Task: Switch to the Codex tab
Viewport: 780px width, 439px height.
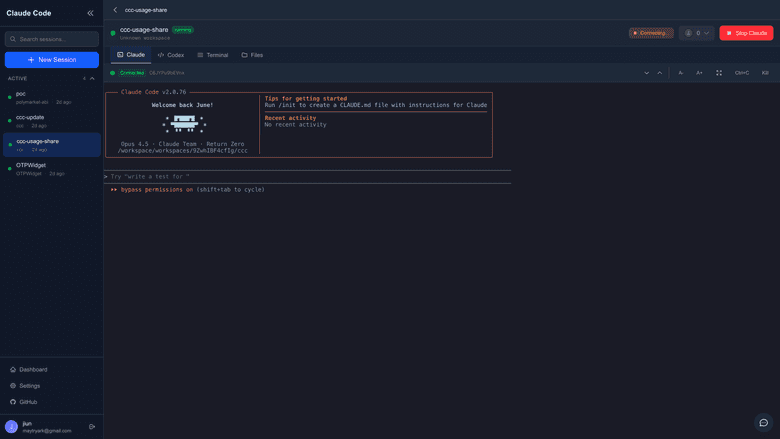Action: point(171,55)
